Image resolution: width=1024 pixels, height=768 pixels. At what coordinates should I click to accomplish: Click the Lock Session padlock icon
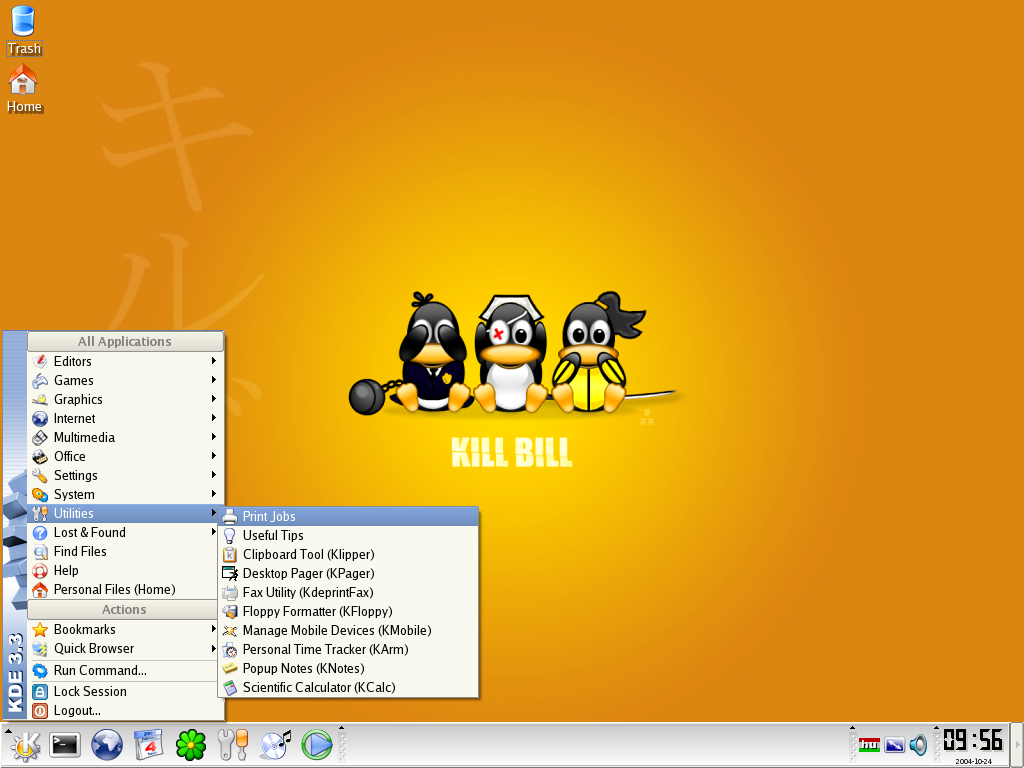40,691
